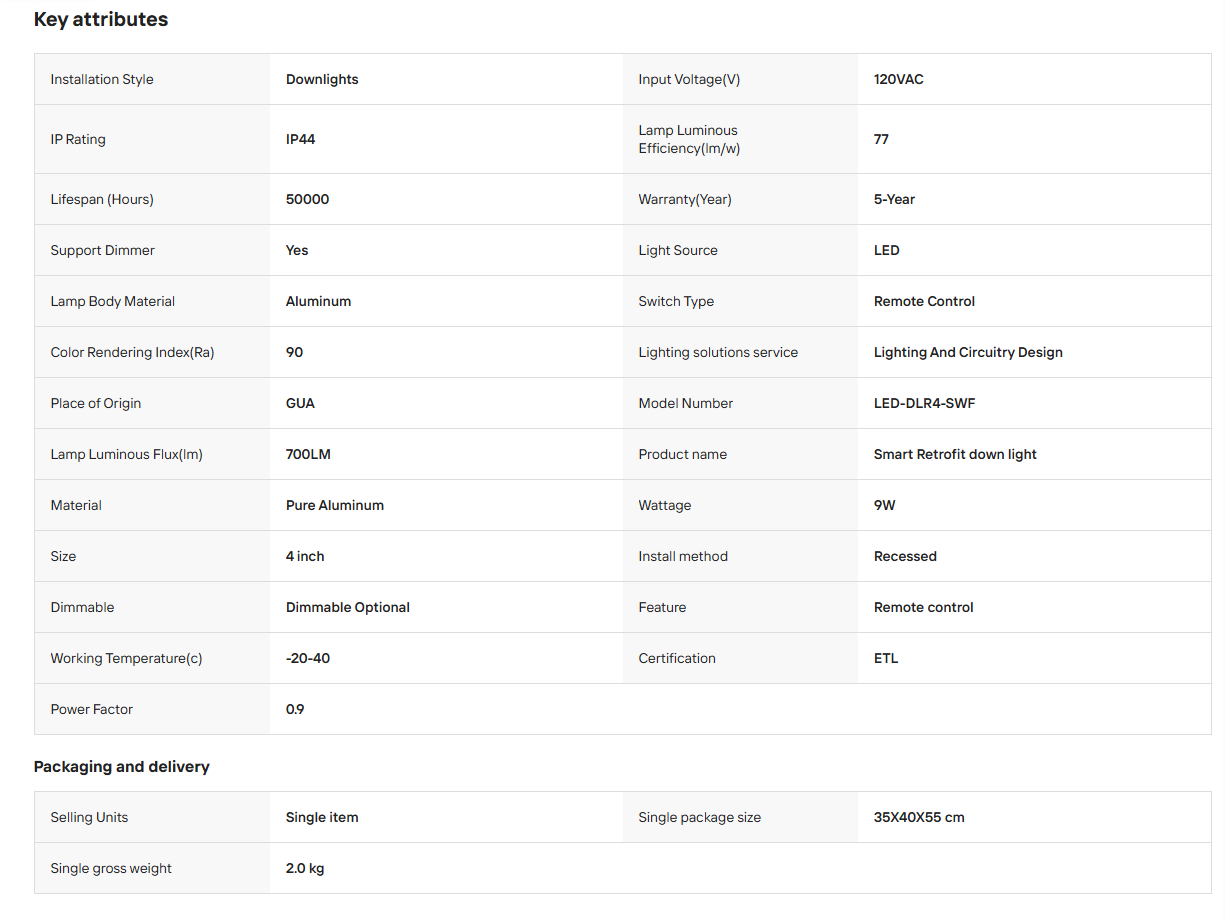Click the ETL certification value
Image resolution: width=1225 pixels, height=922 pixels.
point(886,658)
